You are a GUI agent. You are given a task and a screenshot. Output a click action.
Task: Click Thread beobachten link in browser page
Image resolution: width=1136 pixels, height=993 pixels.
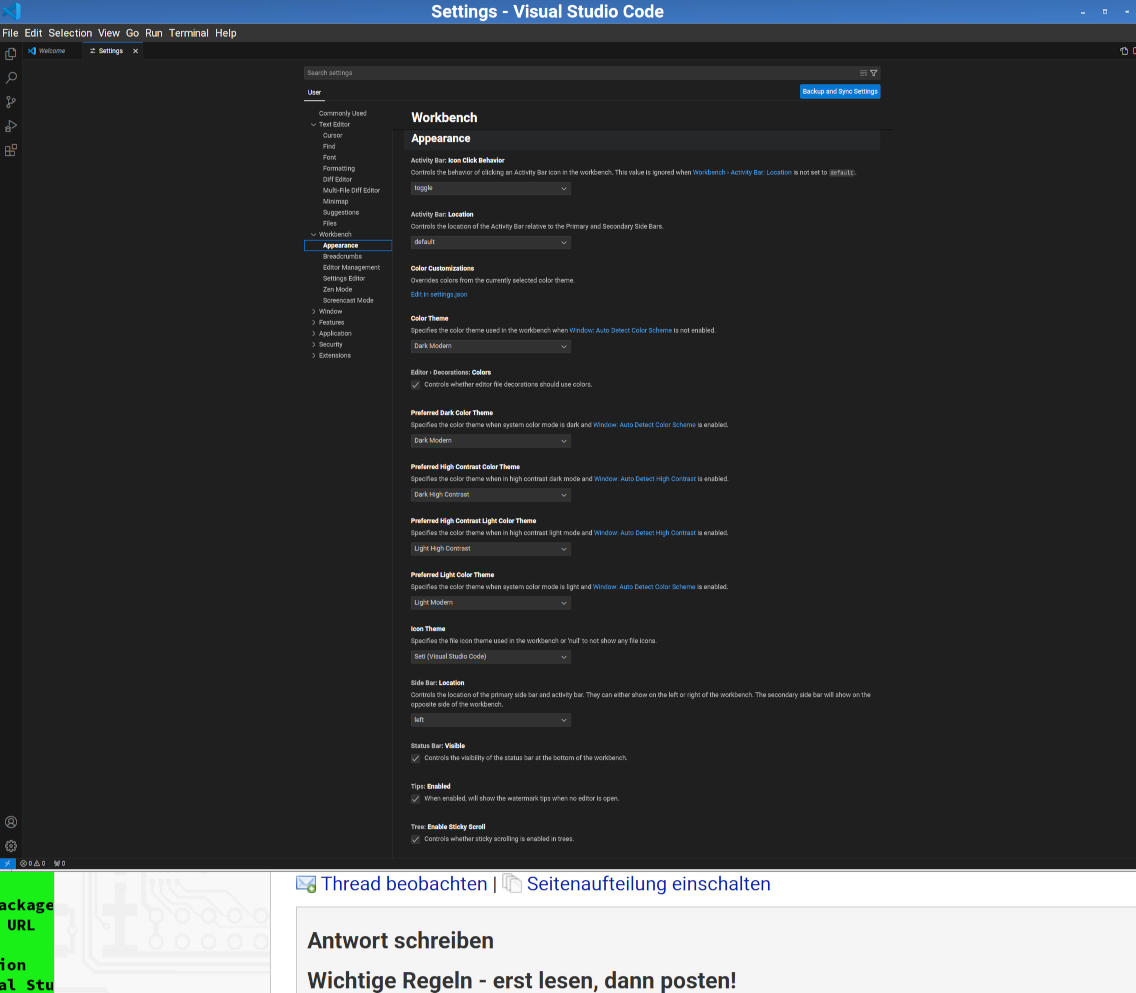pyautogui.click(x=404, y=884)
